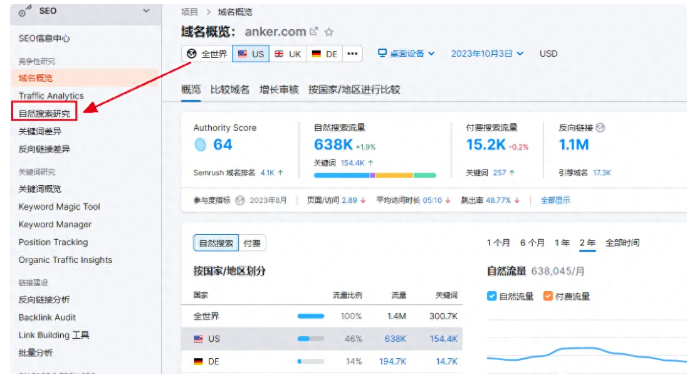Uncheck the 自然流量 checkbox

[492, 296]
